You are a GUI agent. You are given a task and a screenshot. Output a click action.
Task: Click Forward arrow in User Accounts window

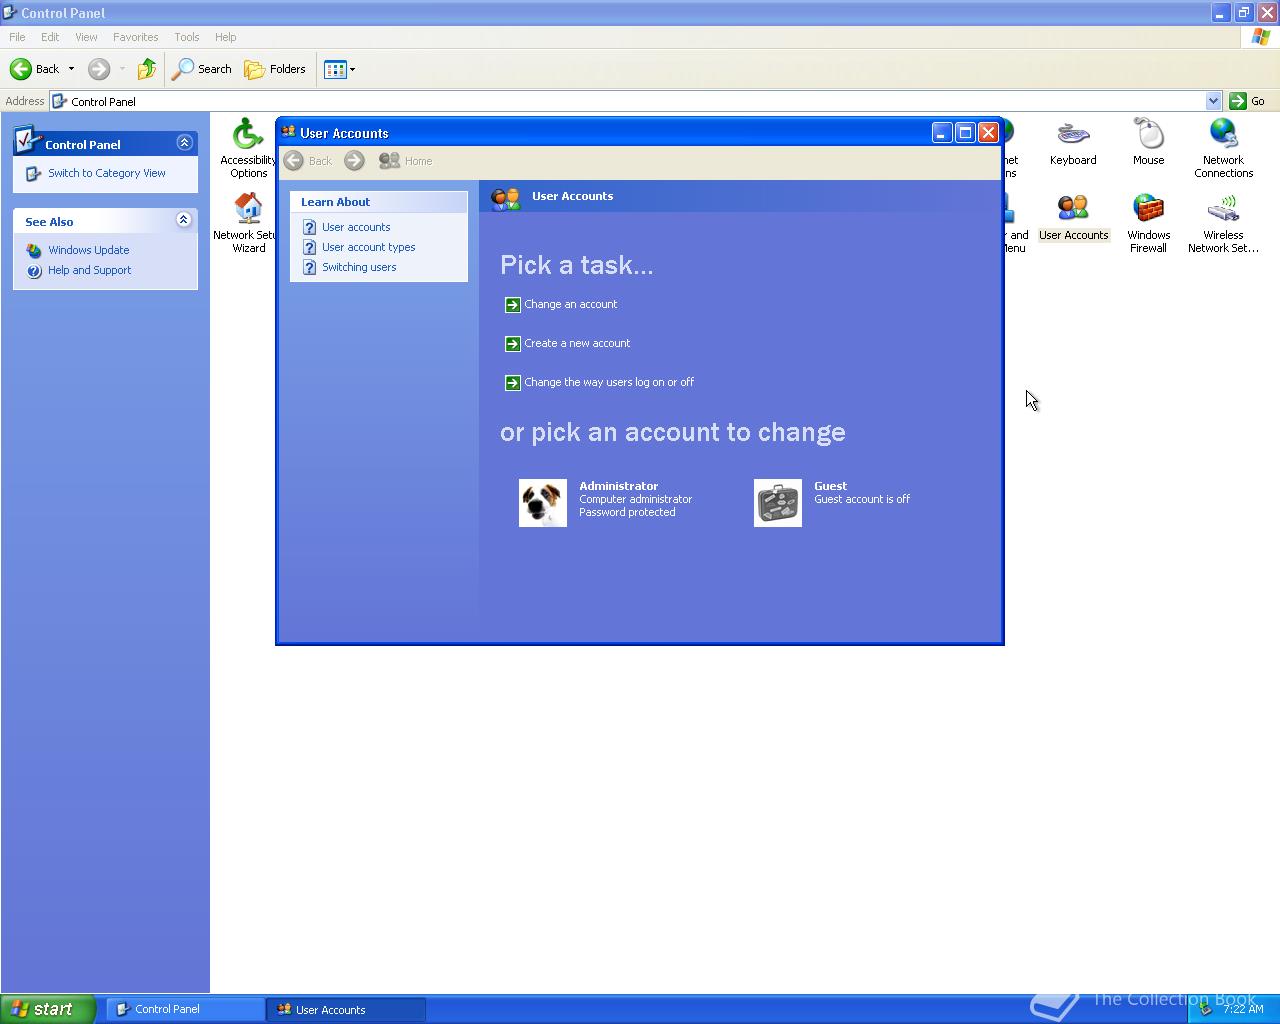pos(354,161)
